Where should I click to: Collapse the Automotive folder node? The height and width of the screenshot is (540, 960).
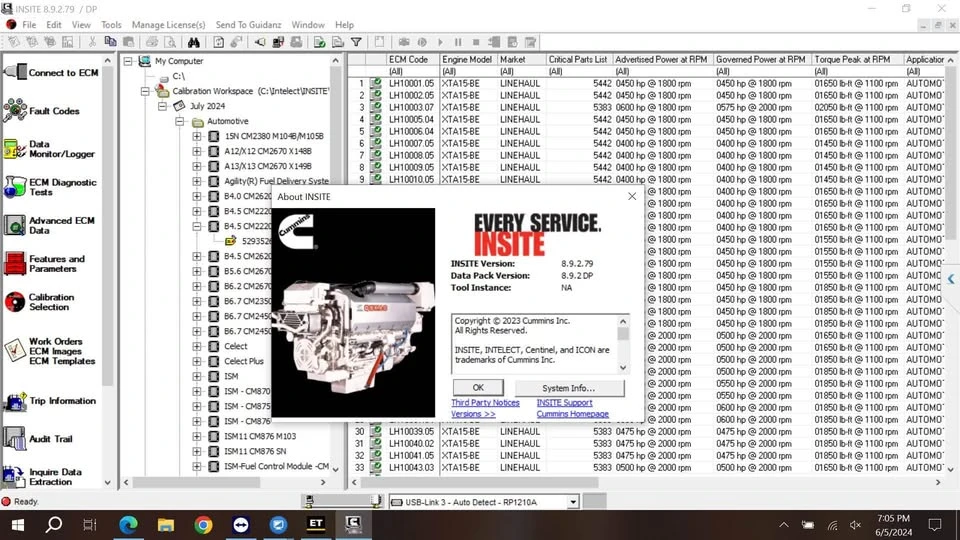coord(179,121)
